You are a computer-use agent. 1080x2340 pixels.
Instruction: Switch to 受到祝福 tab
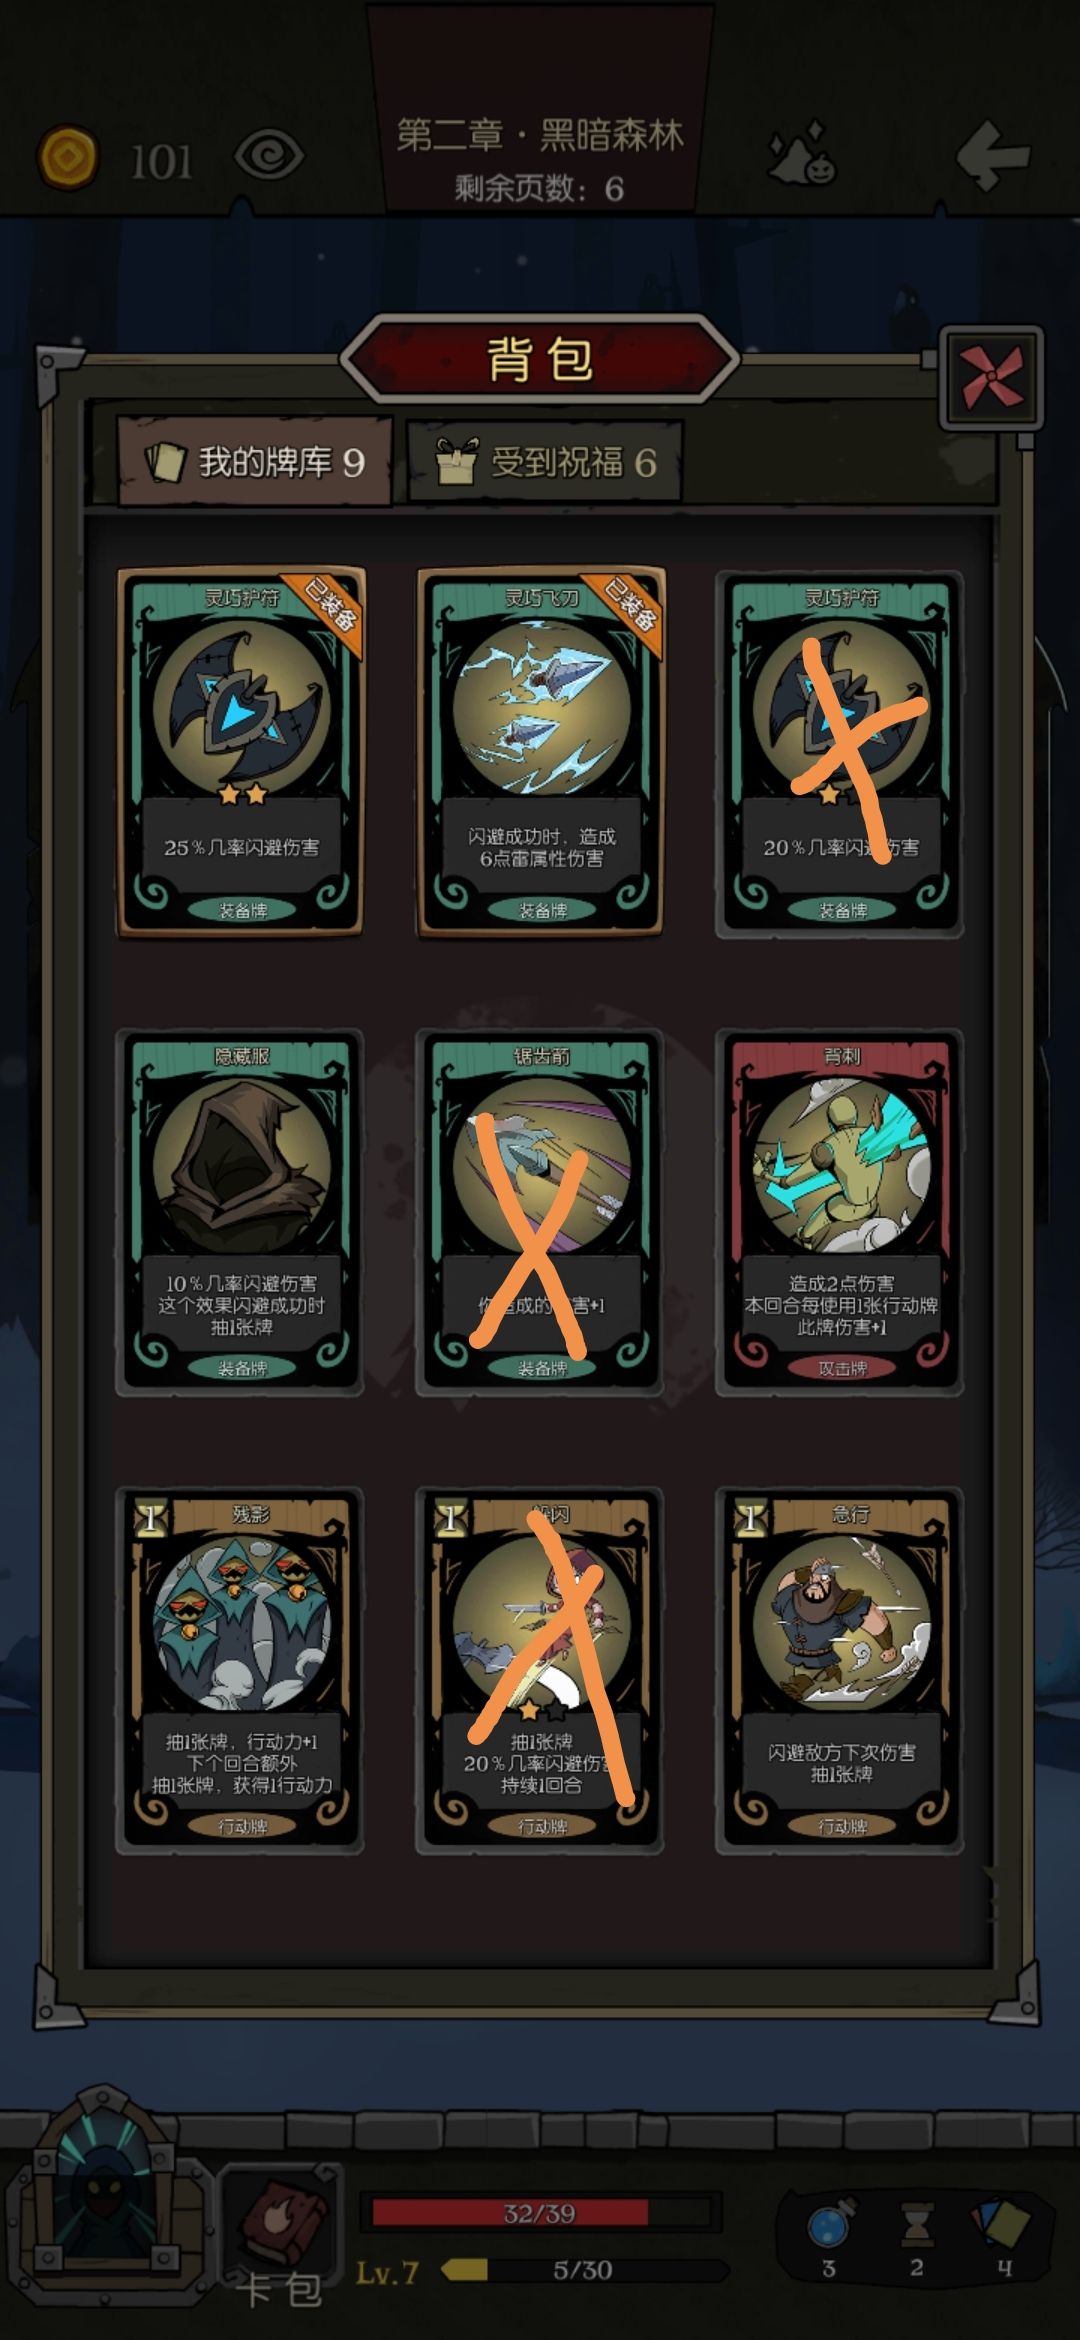[x=546, y=462]
